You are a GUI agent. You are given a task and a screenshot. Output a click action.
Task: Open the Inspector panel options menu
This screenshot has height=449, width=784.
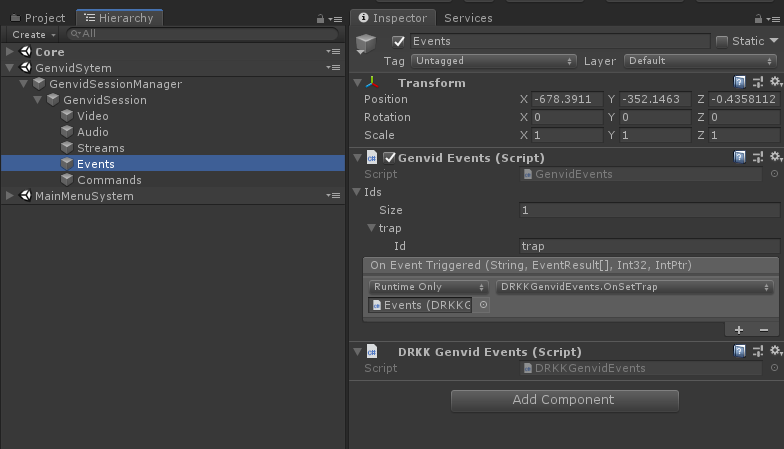coord(774,20)
